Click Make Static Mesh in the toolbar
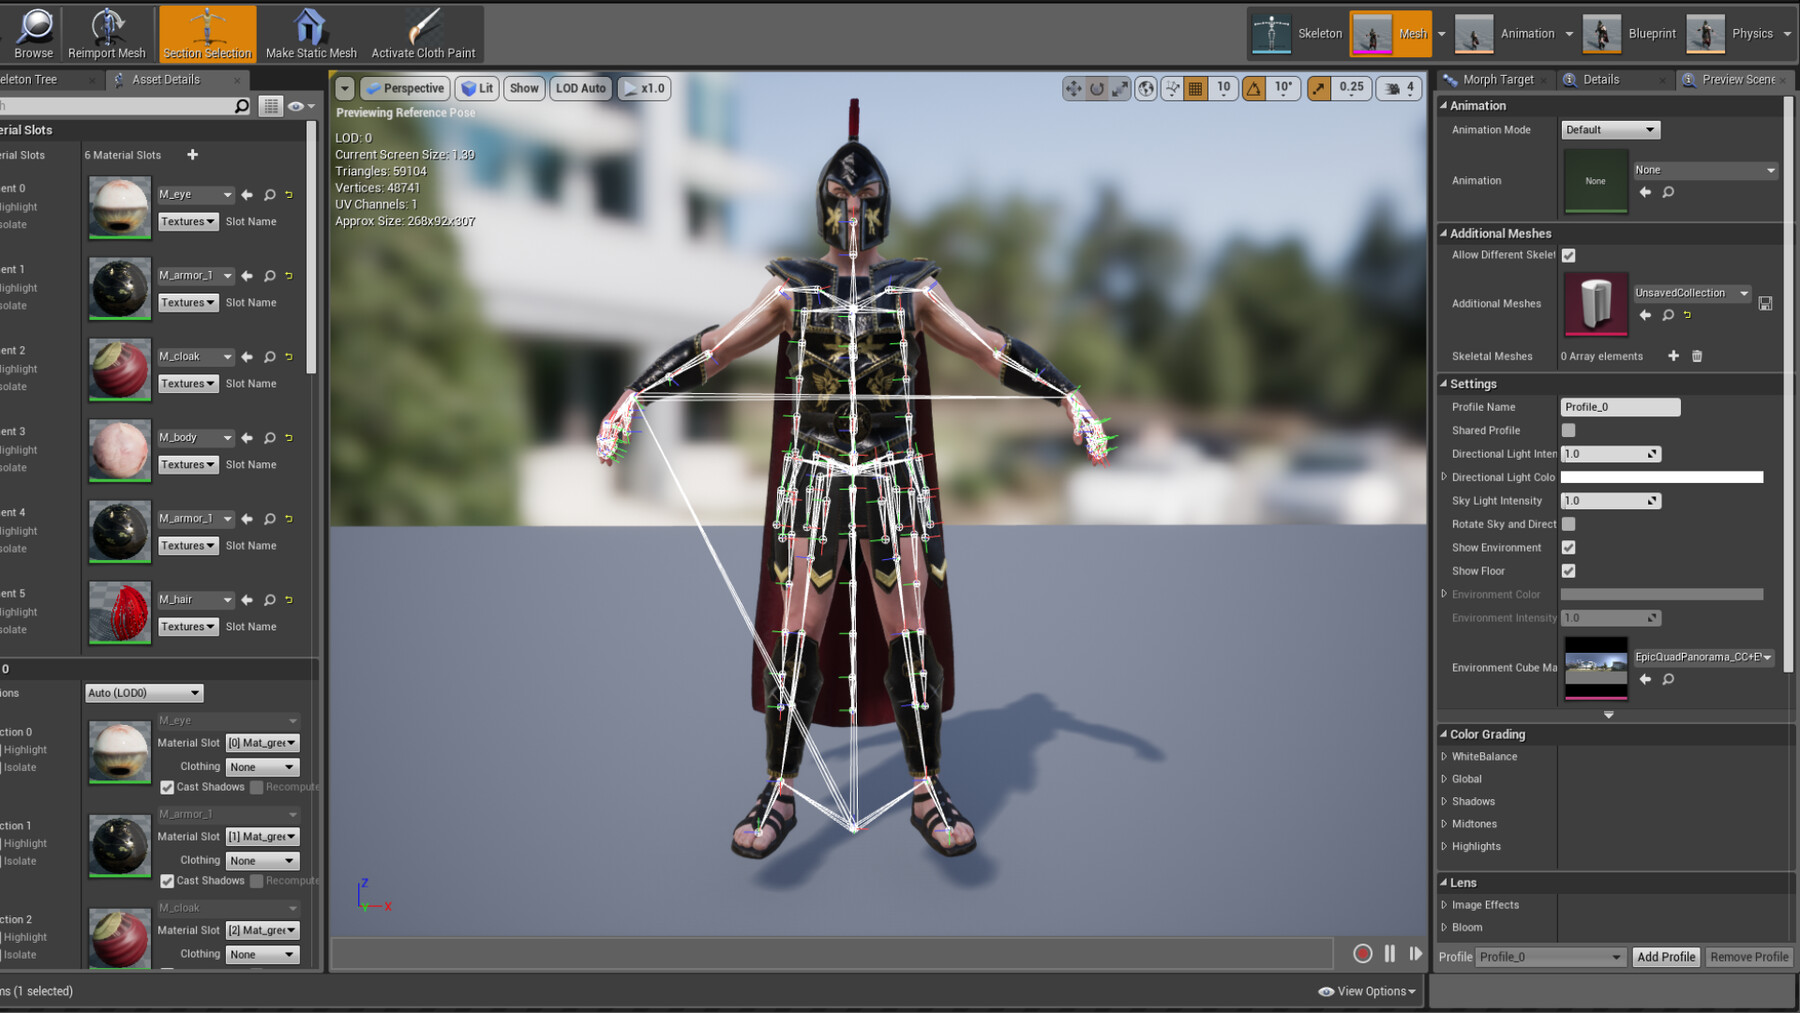The image size is (1800, 1013). coord(310,33)
